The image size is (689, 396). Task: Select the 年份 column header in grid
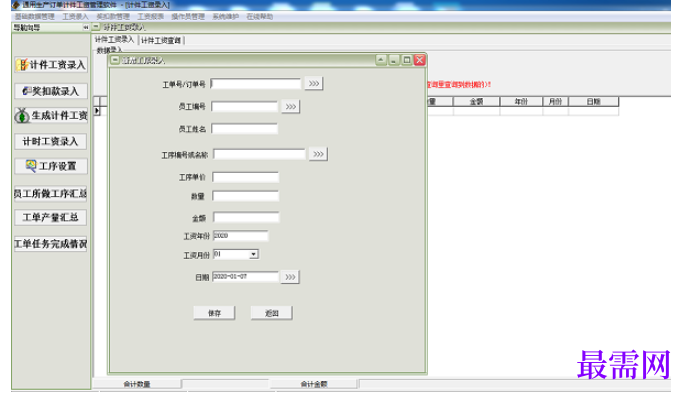click(x=521, y=102)
